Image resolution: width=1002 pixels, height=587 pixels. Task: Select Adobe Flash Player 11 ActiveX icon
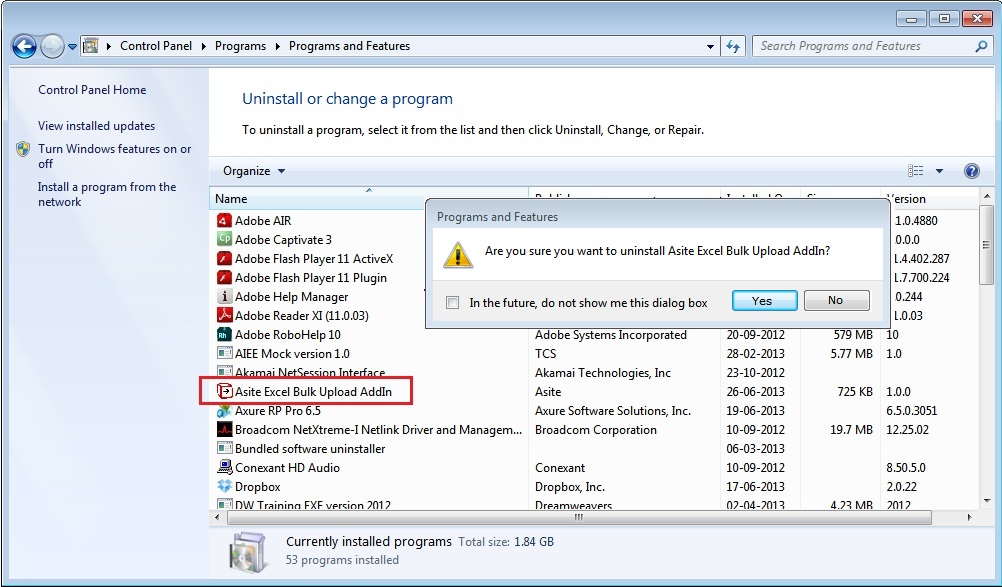pos(224,259)
